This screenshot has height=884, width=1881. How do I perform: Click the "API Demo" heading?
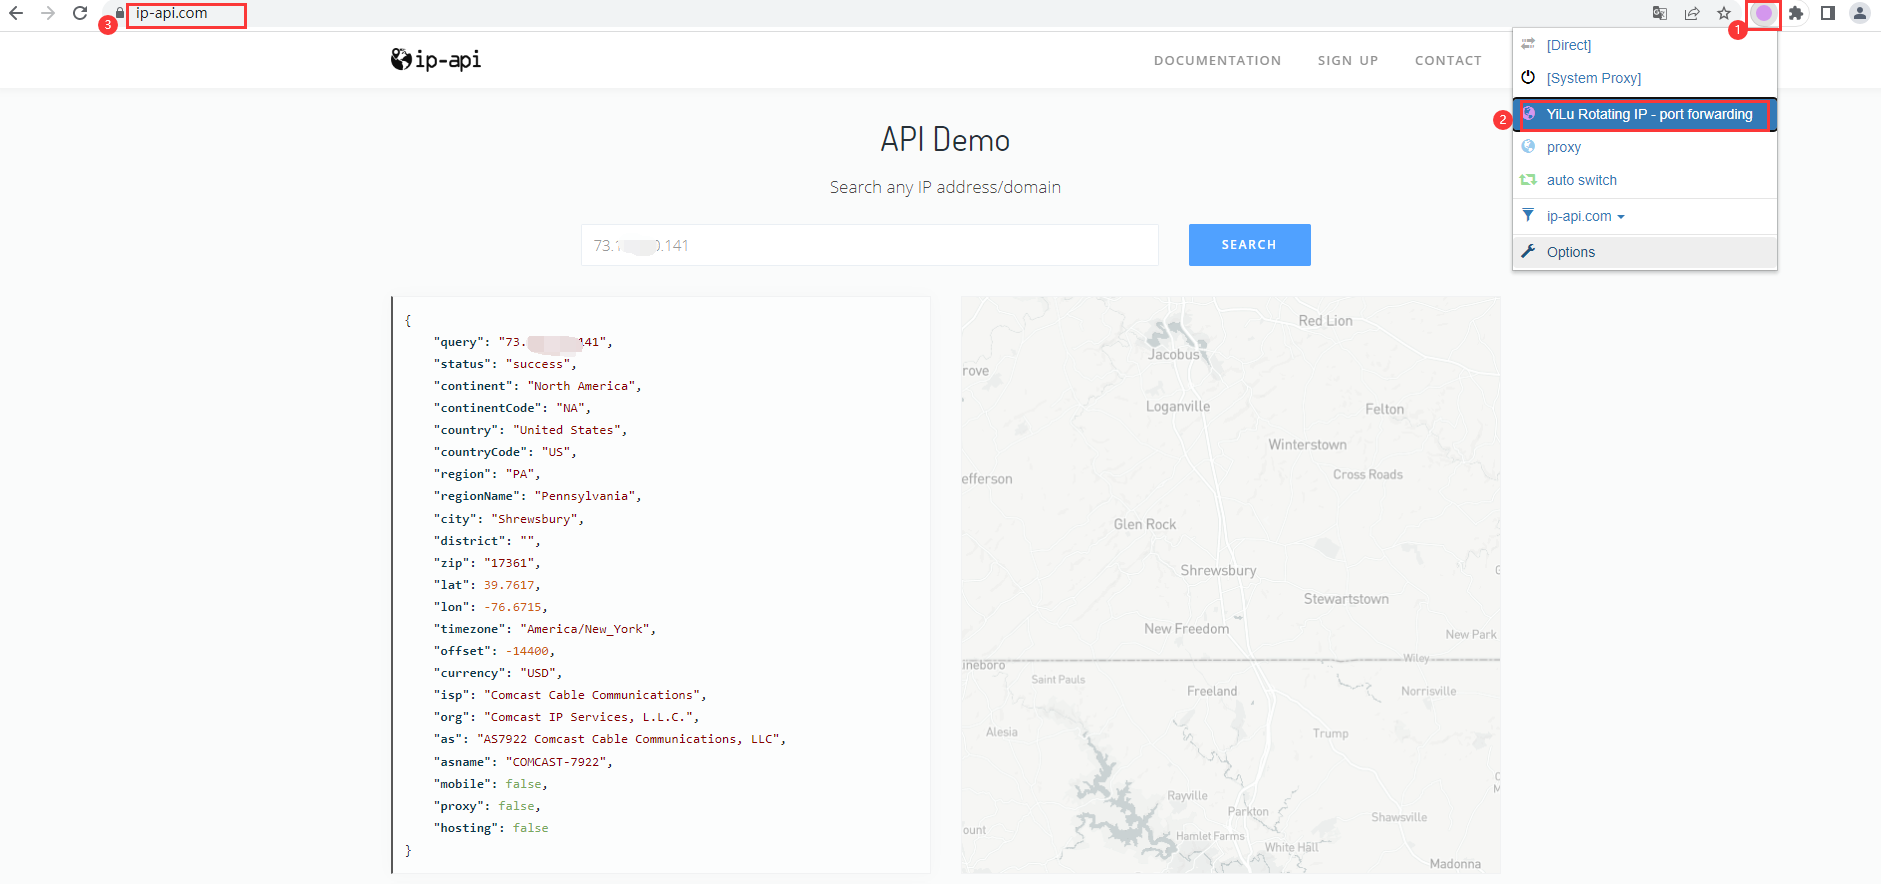(945, 140)
